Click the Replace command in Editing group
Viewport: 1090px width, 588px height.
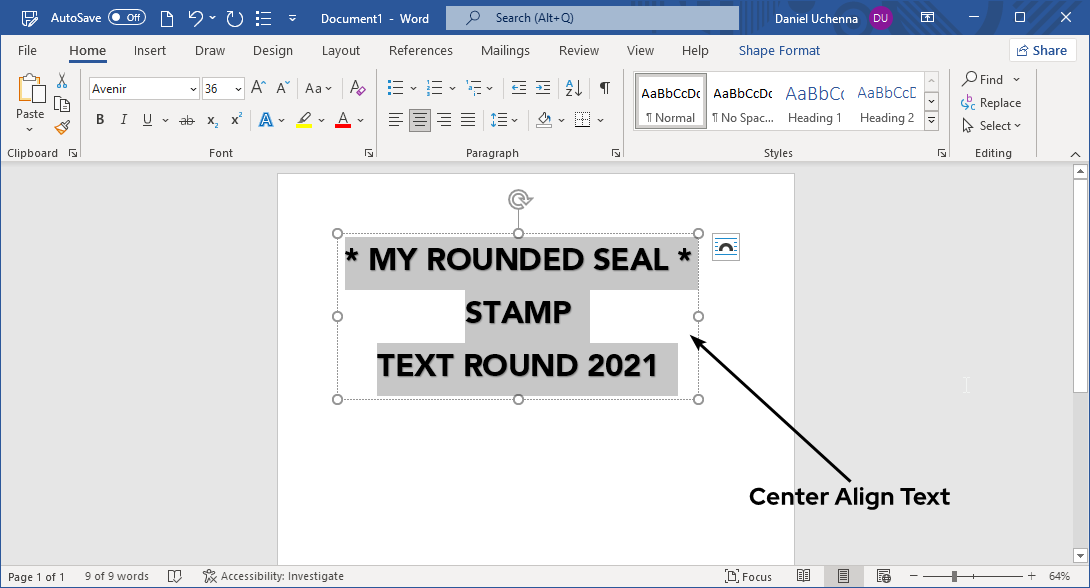click(x=993, y=102)
